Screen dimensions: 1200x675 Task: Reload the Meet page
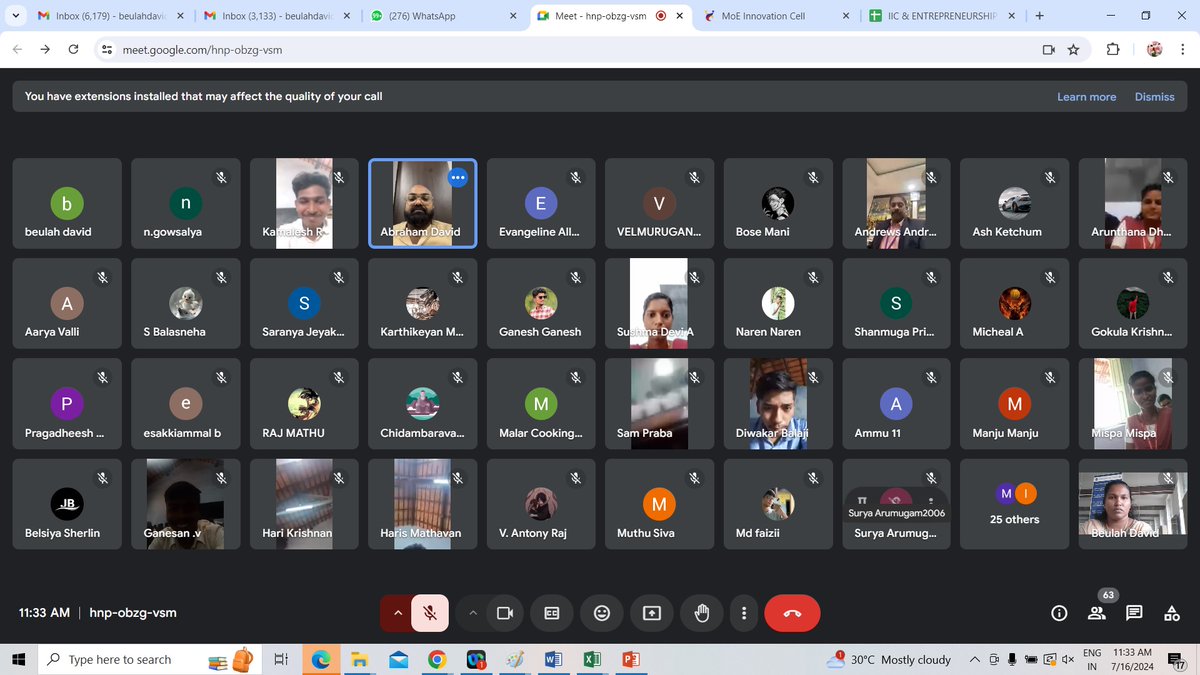(73, 49)
